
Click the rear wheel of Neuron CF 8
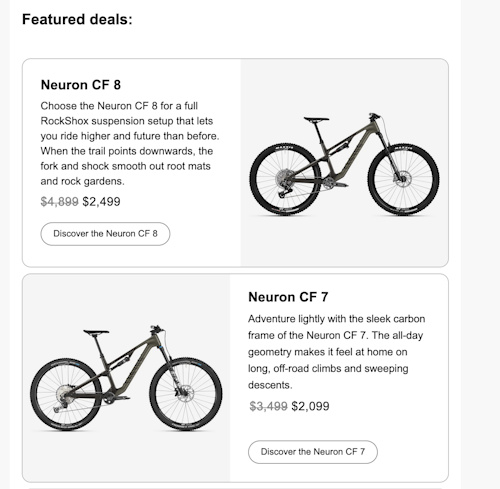pos(285,179)
